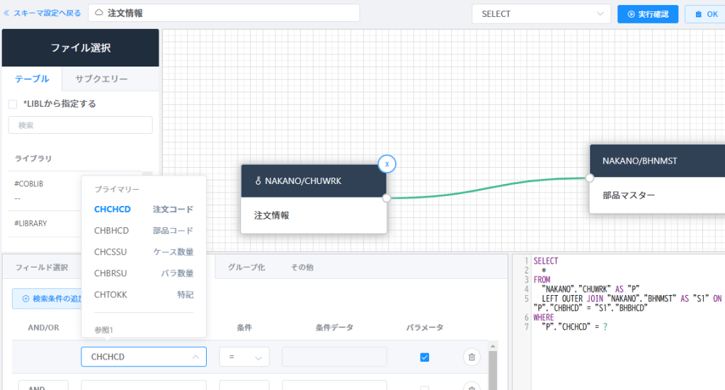Click the 検索 library search field
This screenshot has height=390, width=725.
point(80,125)
